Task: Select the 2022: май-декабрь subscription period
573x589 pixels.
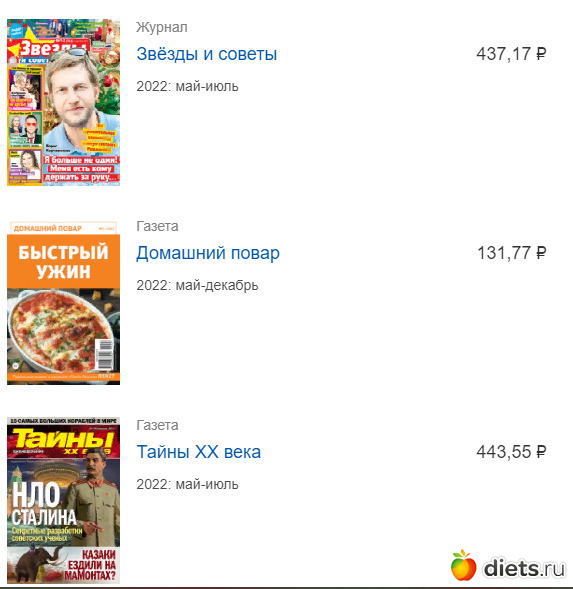Action: click(x=197, y=285)
